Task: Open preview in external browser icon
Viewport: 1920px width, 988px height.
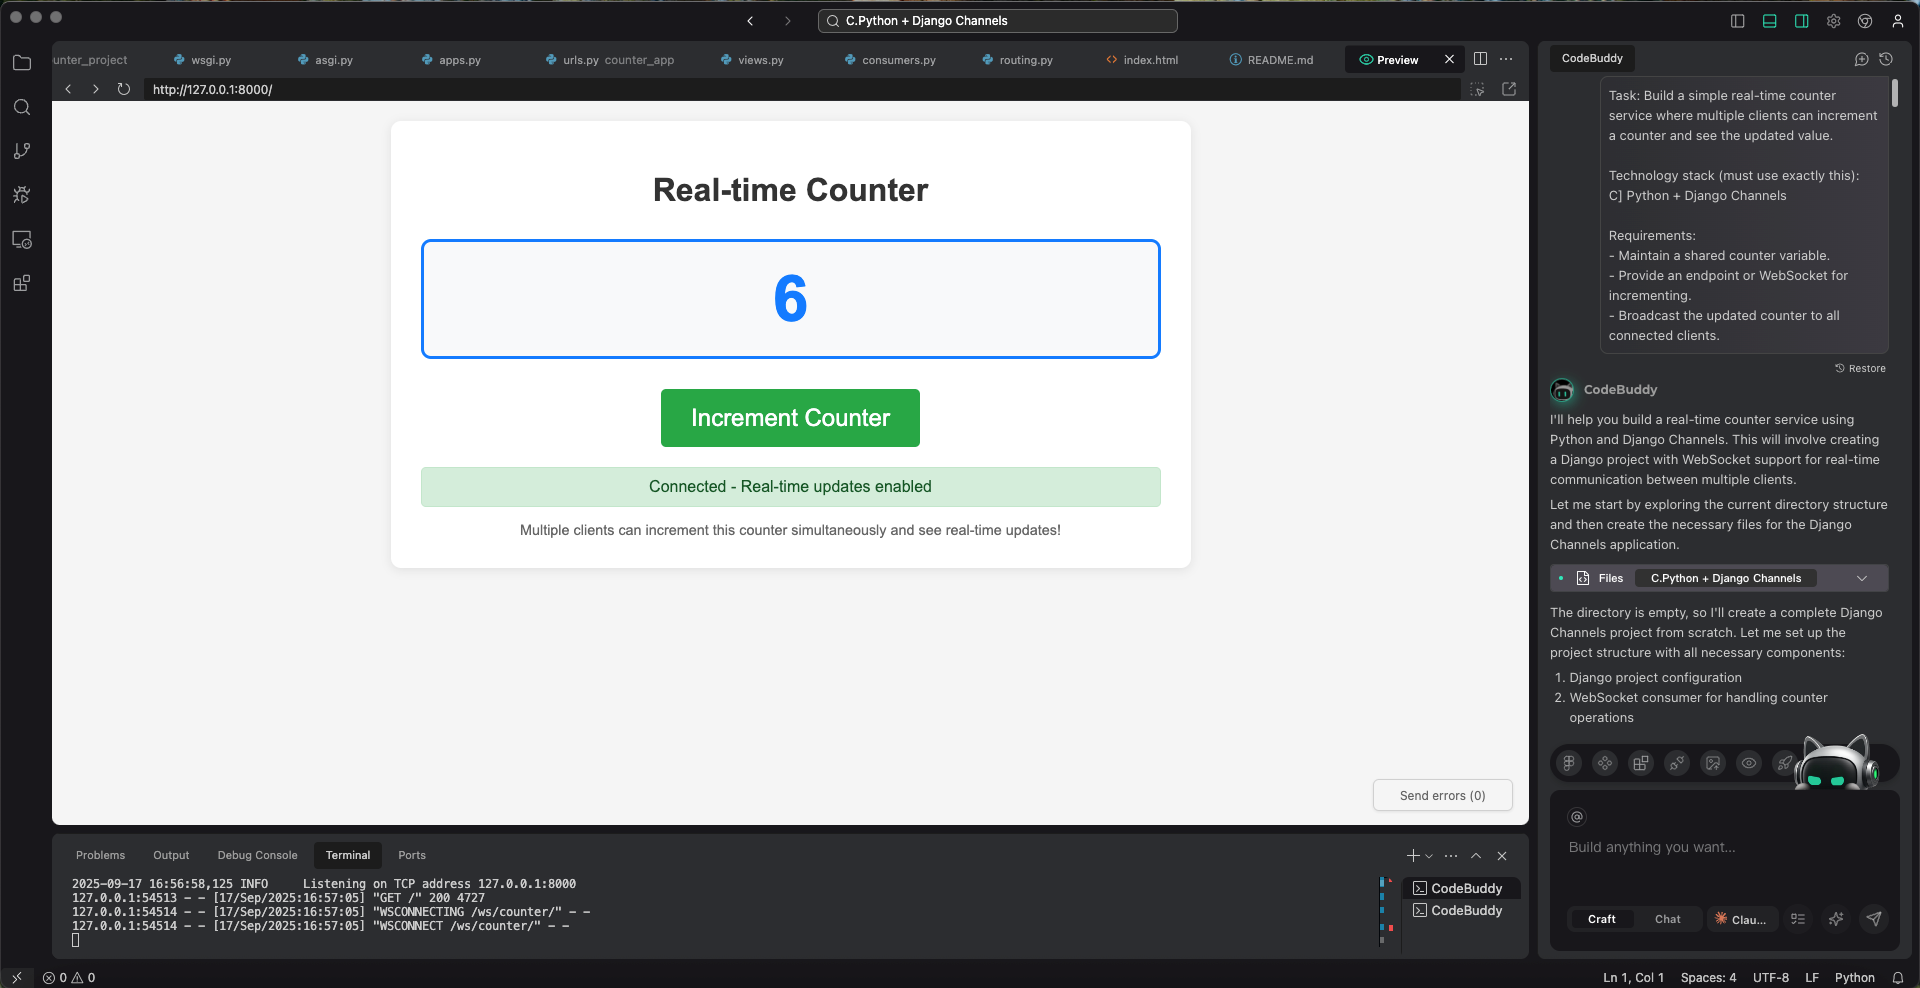Action: point(1509,89)
